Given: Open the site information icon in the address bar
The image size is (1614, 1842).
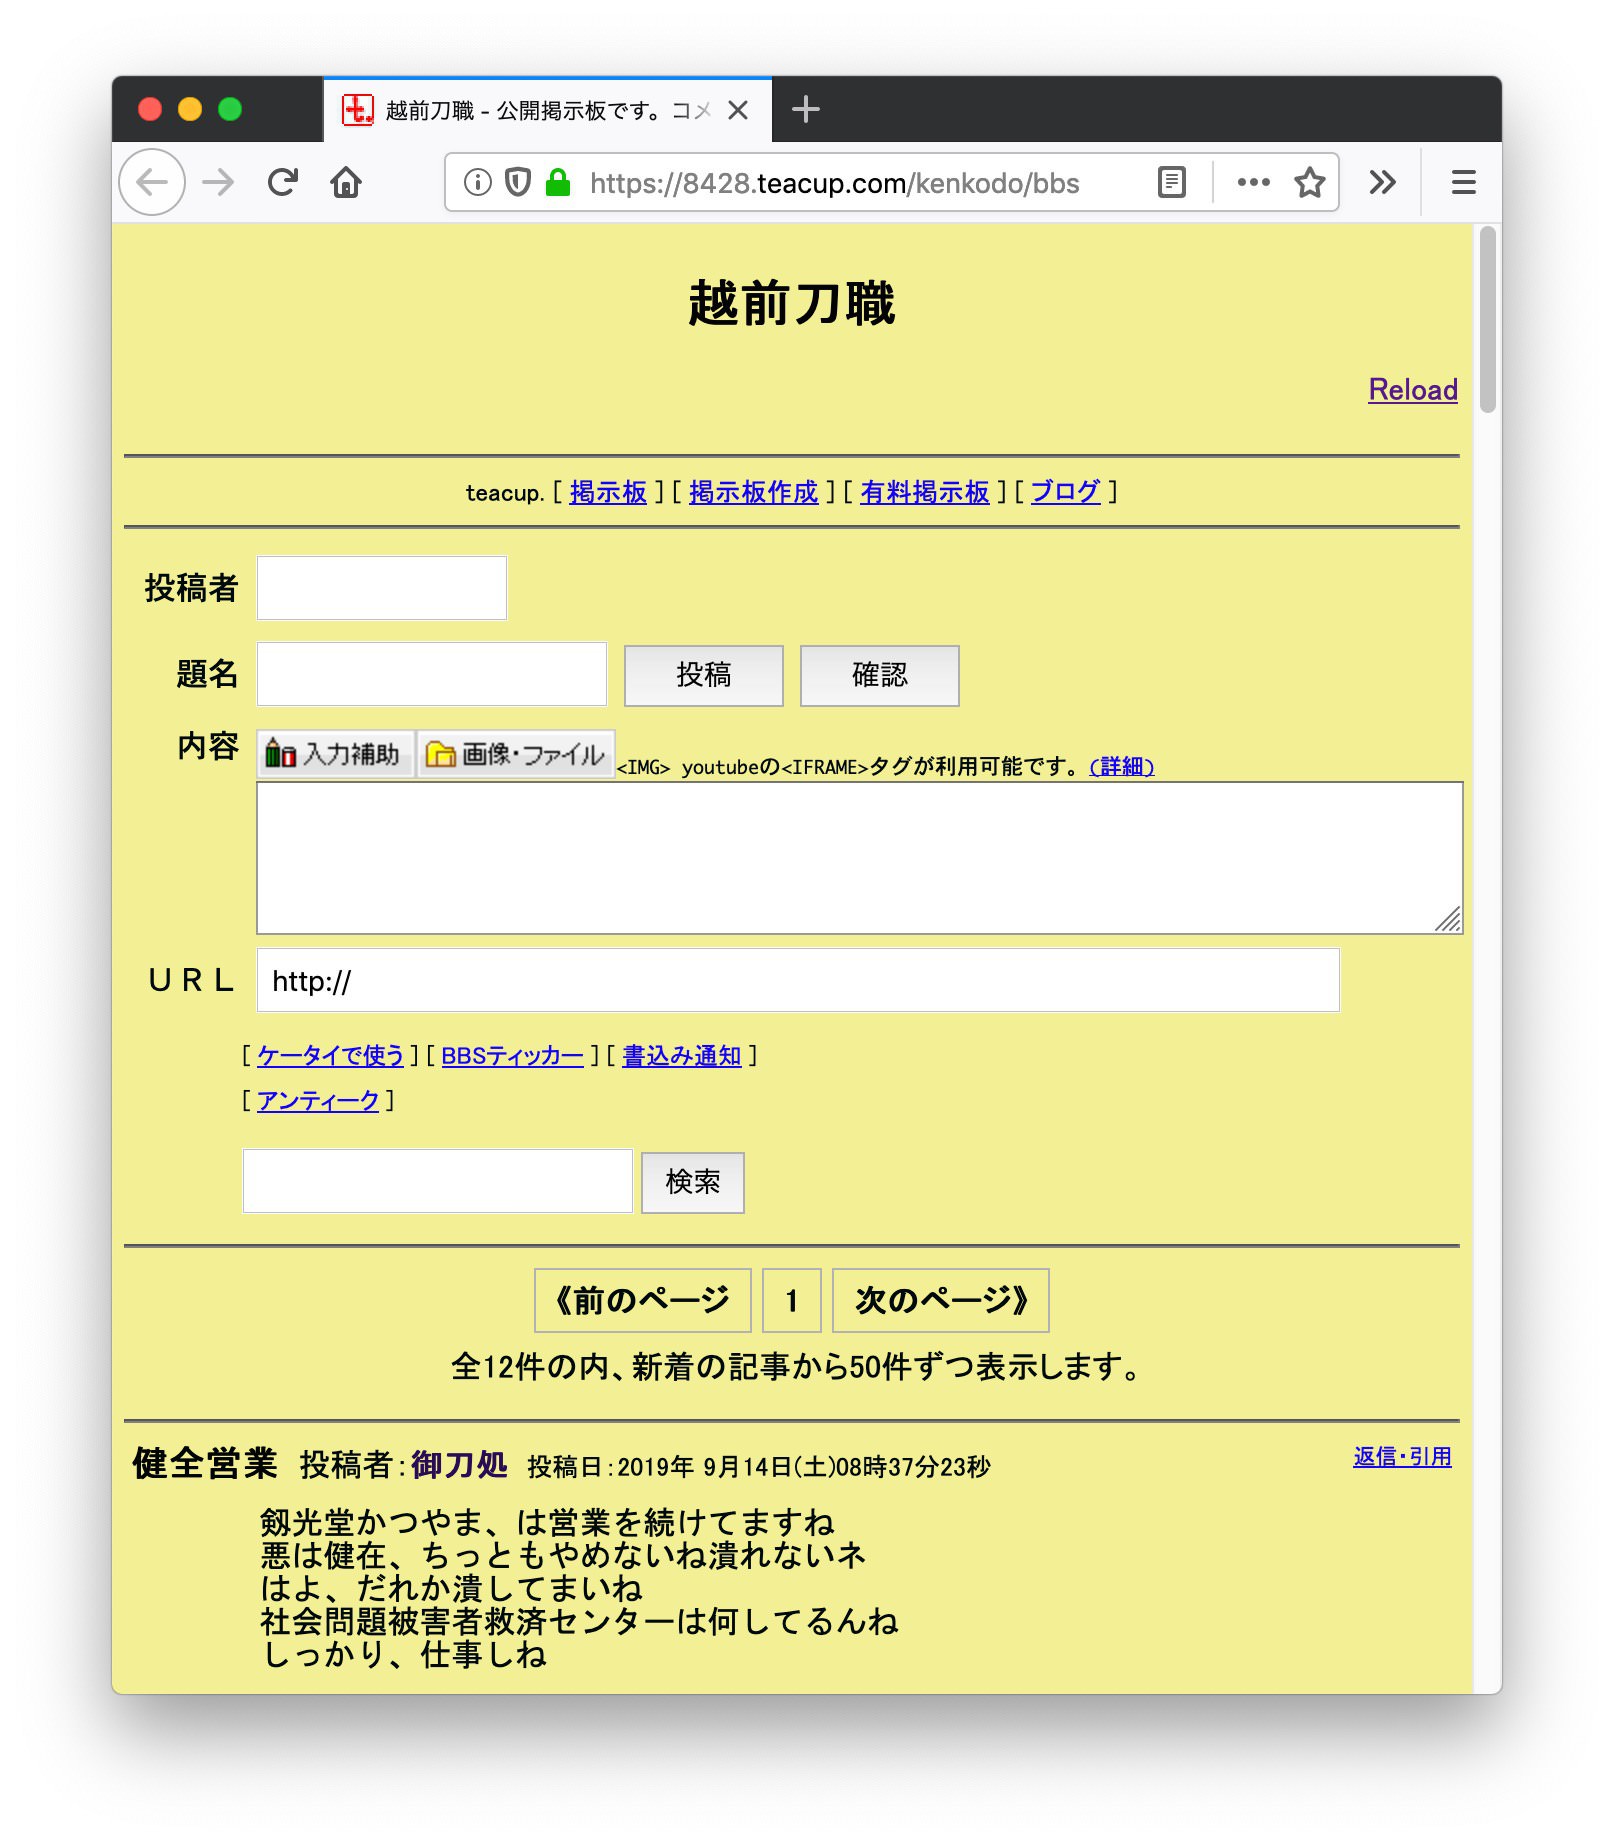Looking at the screenshot, I should click(478, 182).
